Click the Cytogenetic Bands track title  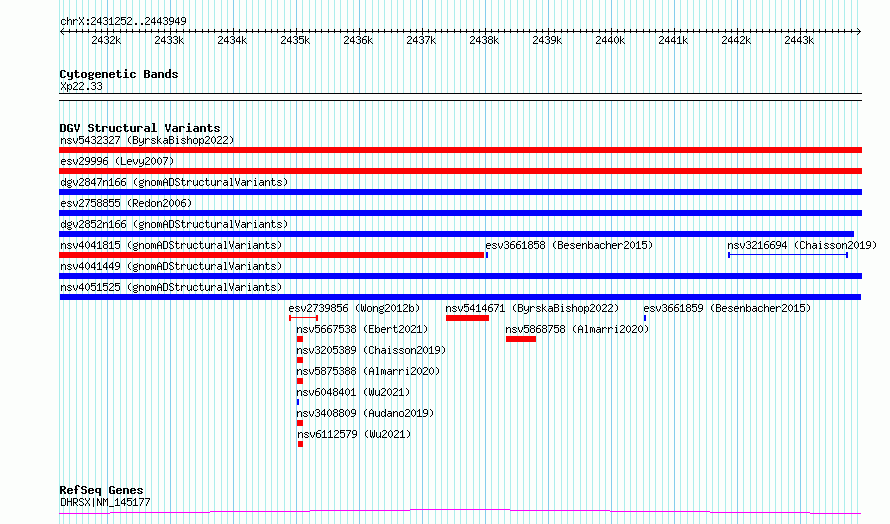tap(119, 74)
